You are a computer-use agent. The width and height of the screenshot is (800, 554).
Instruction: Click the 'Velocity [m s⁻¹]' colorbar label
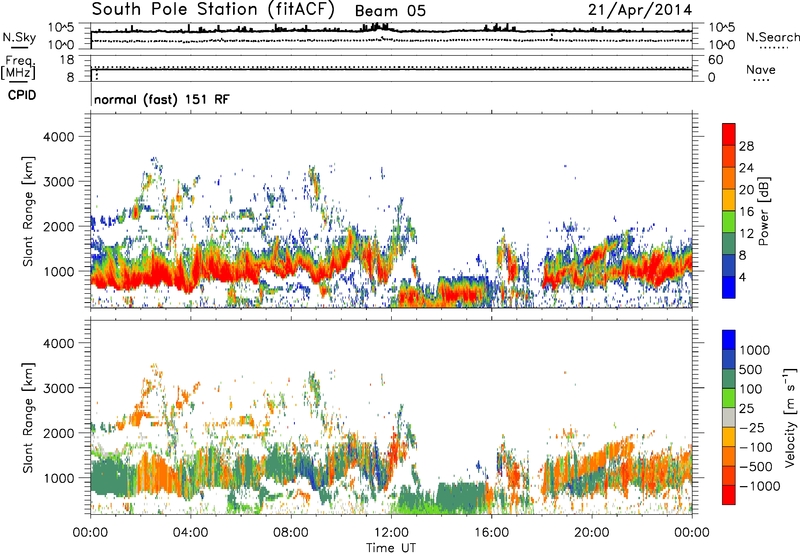pos(790,417)
